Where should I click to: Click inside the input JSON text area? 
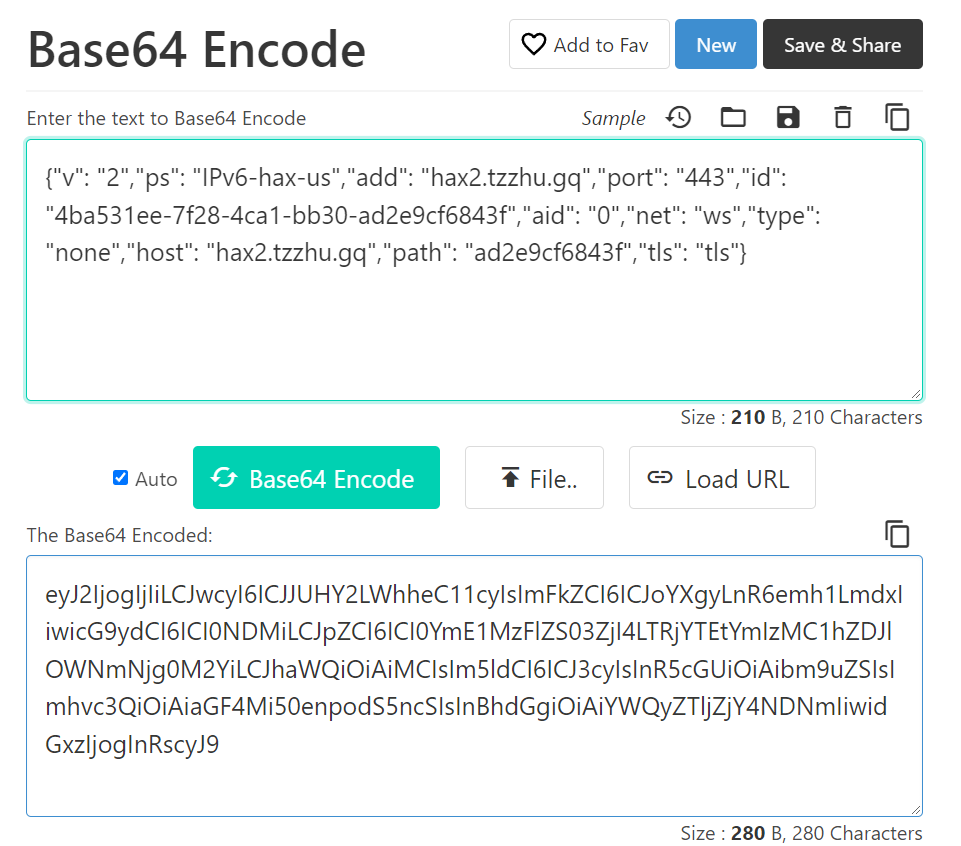473,320
